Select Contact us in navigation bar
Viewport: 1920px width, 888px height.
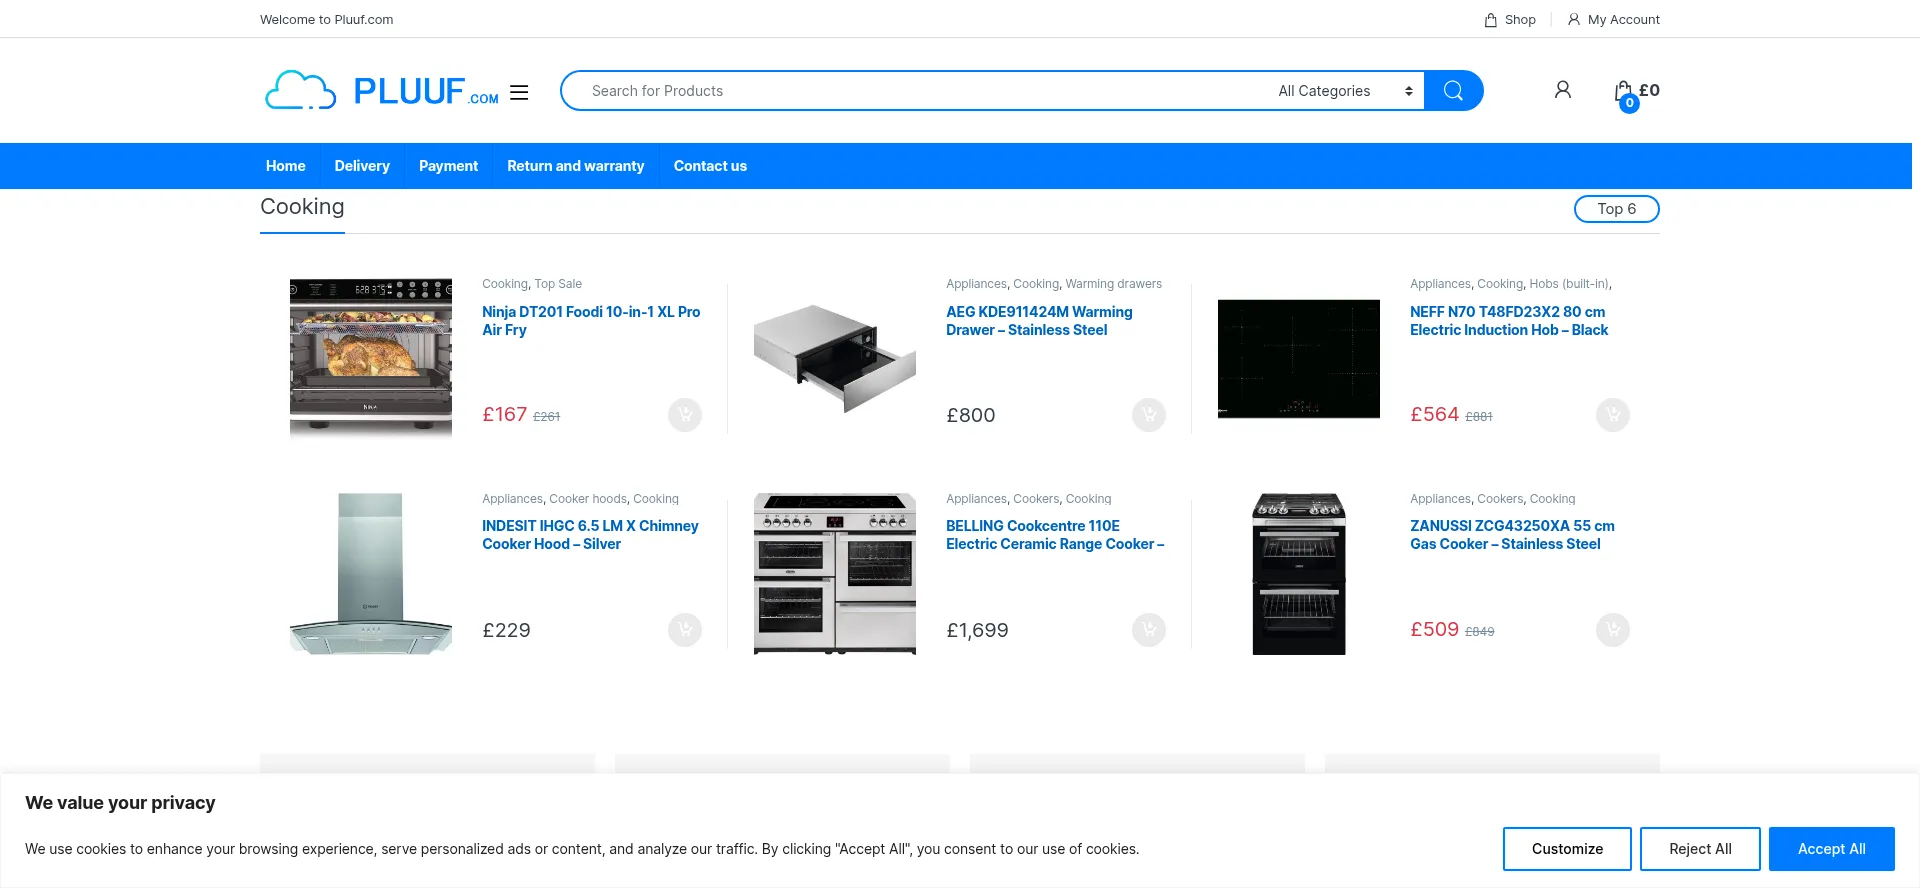[x=710, y=166]
